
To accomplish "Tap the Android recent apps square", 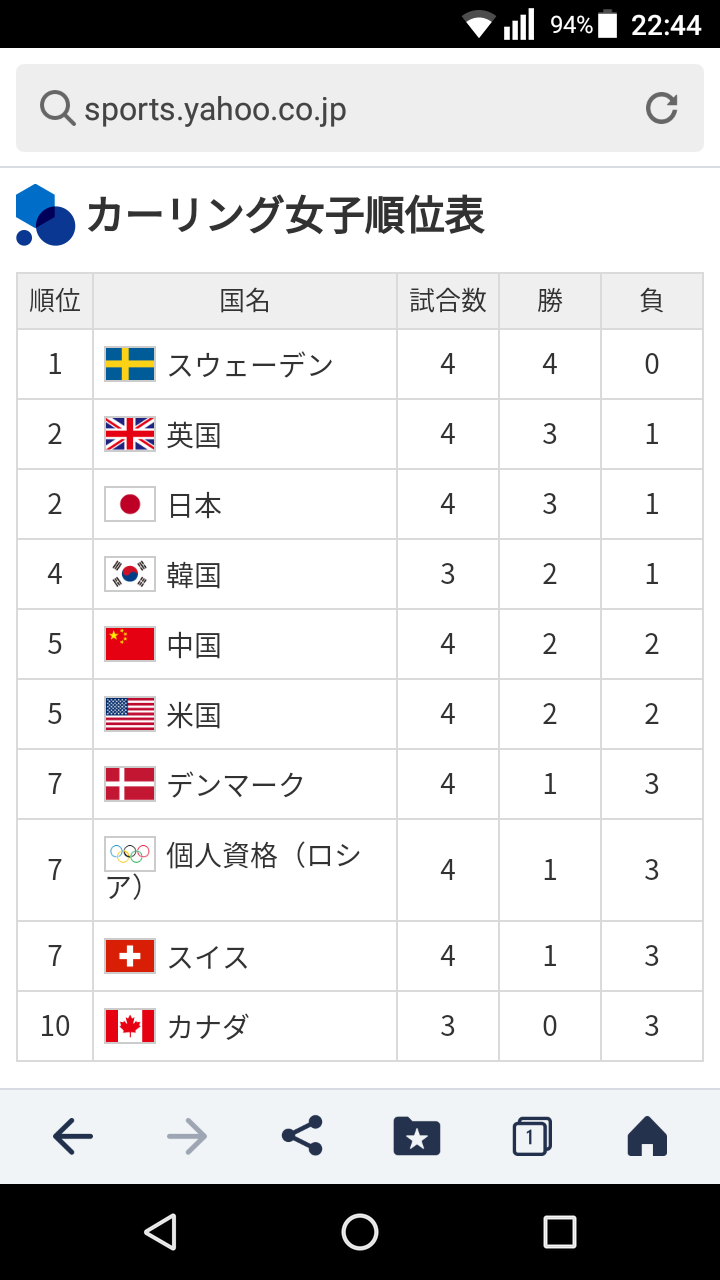I will [x=560, y=1232].
